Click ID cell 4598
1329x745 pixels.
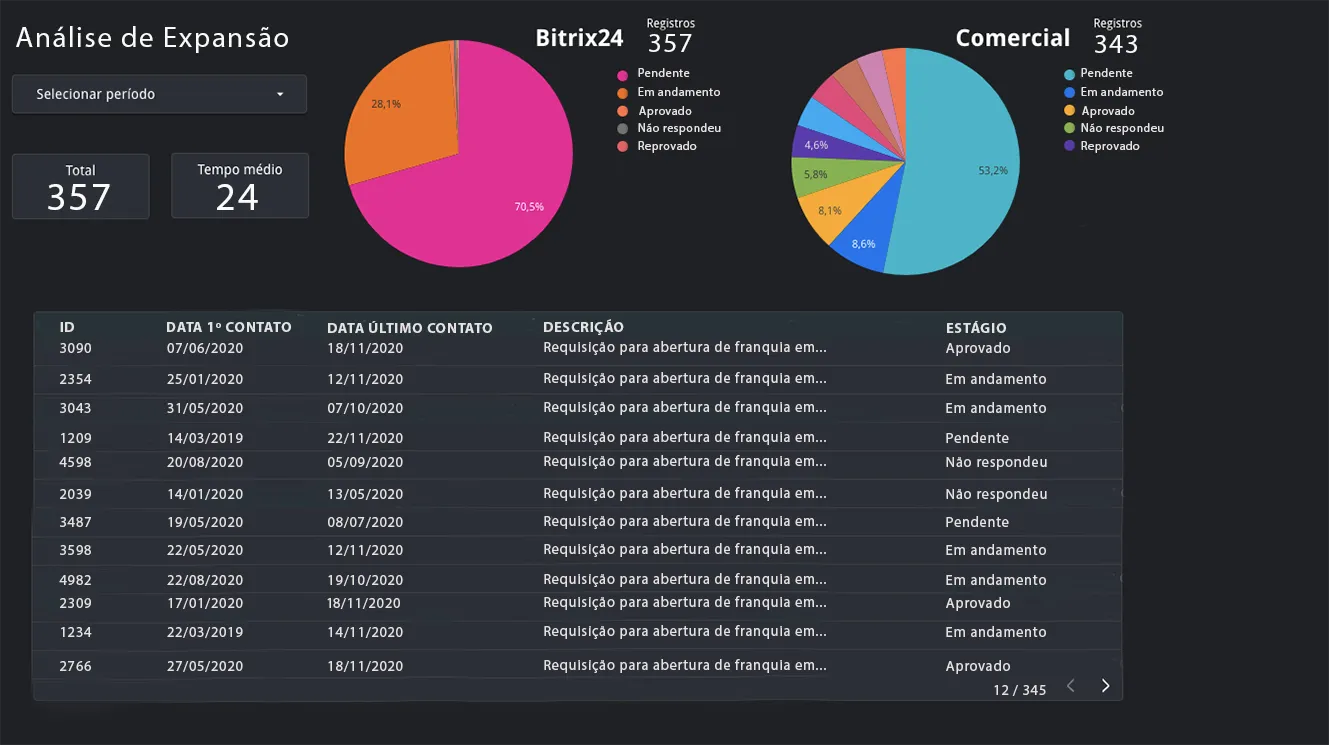tap(75, 462)
